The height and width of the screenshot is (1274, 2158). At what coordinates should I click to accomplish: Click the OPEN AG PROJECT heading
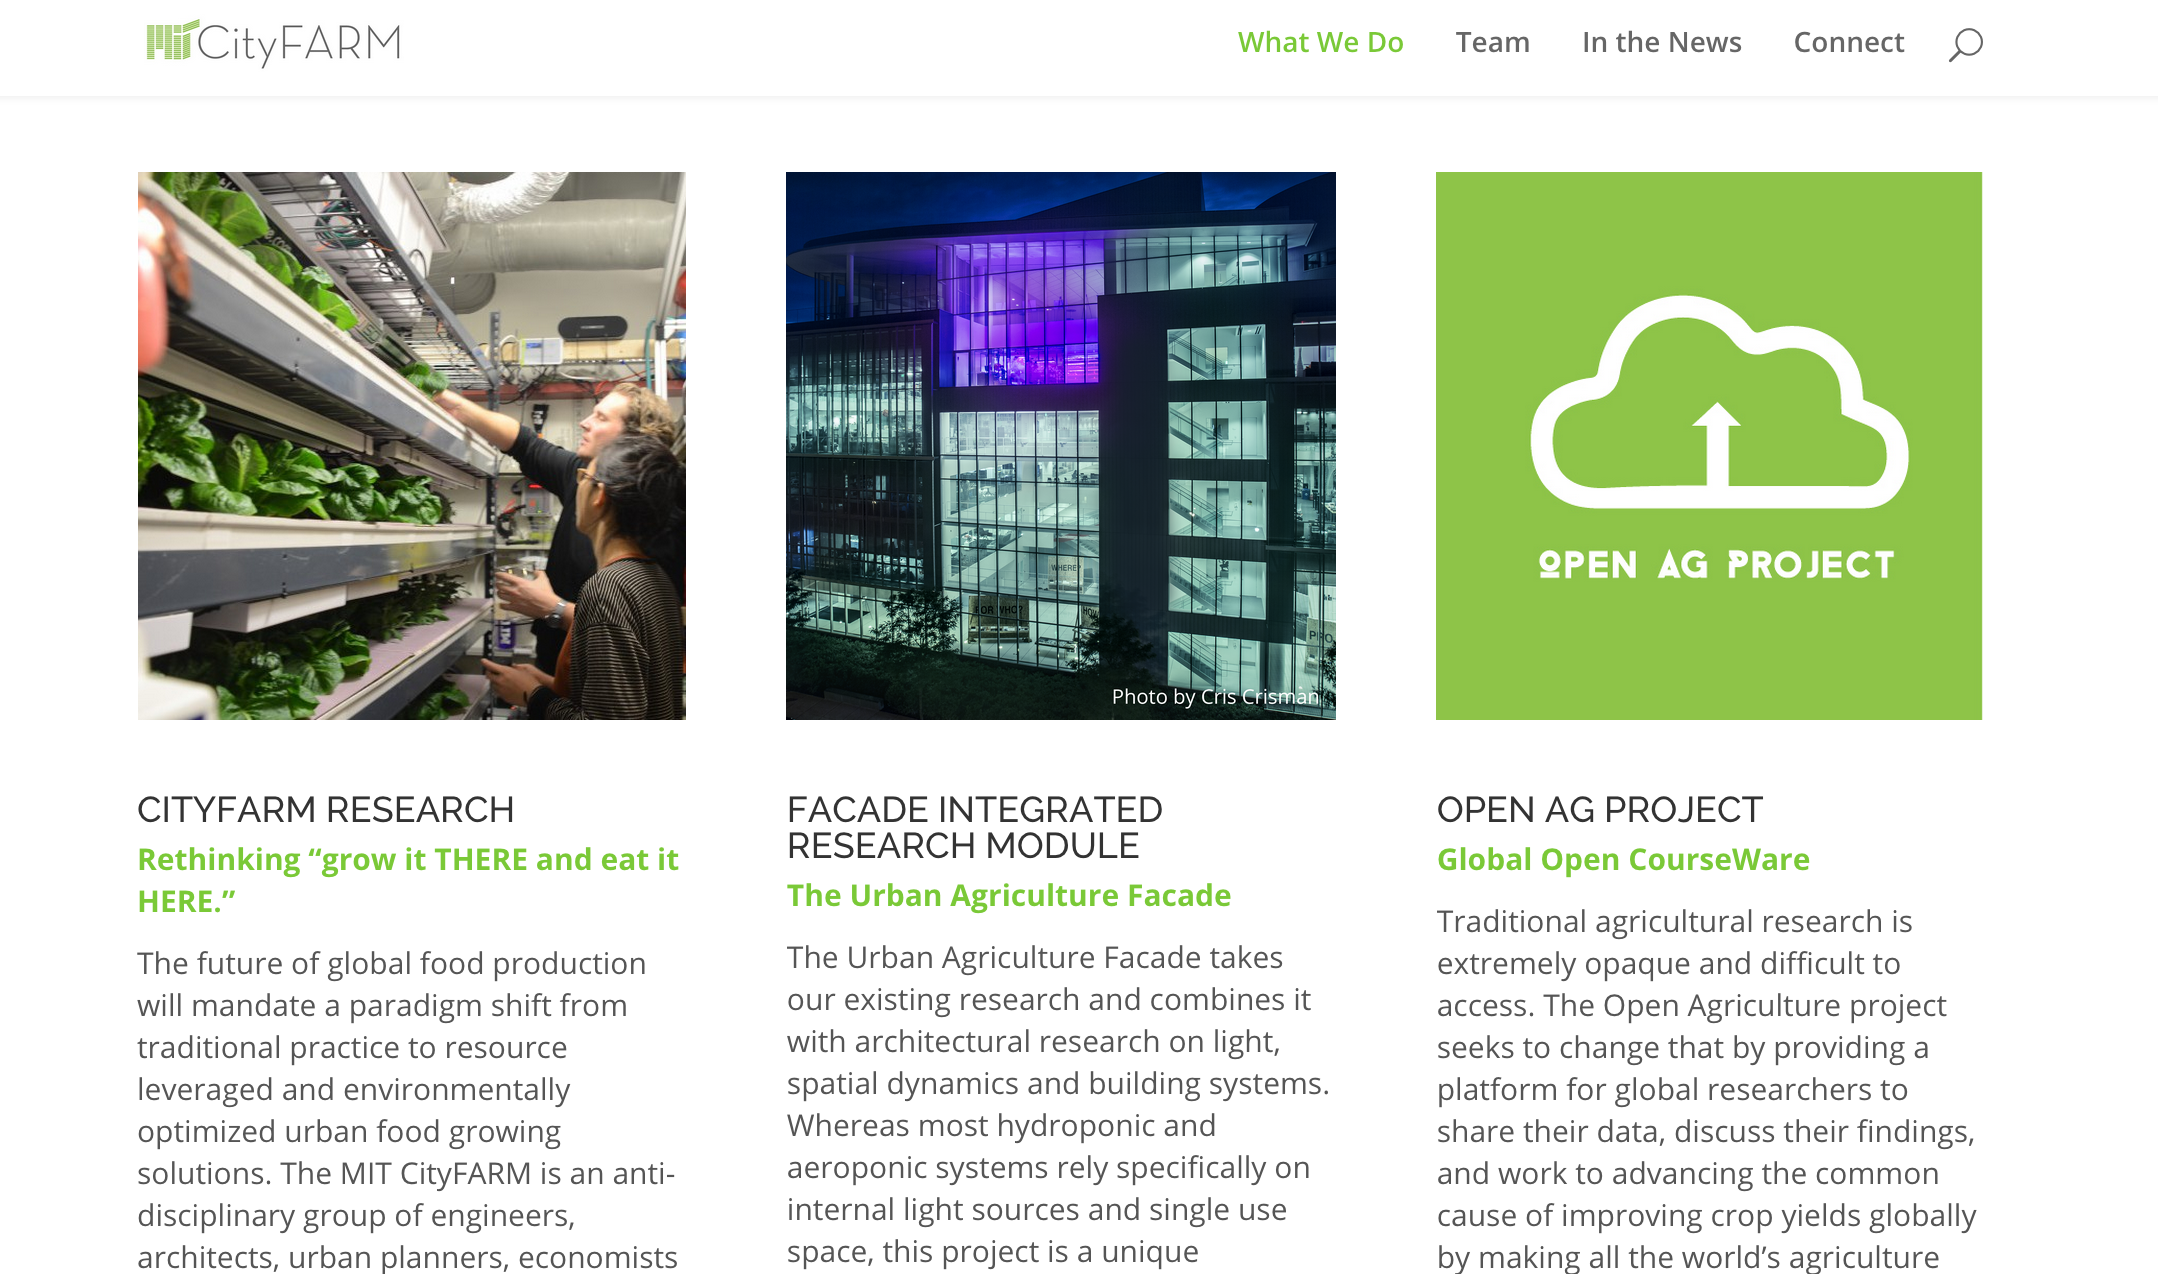[x=1599, y=810]
